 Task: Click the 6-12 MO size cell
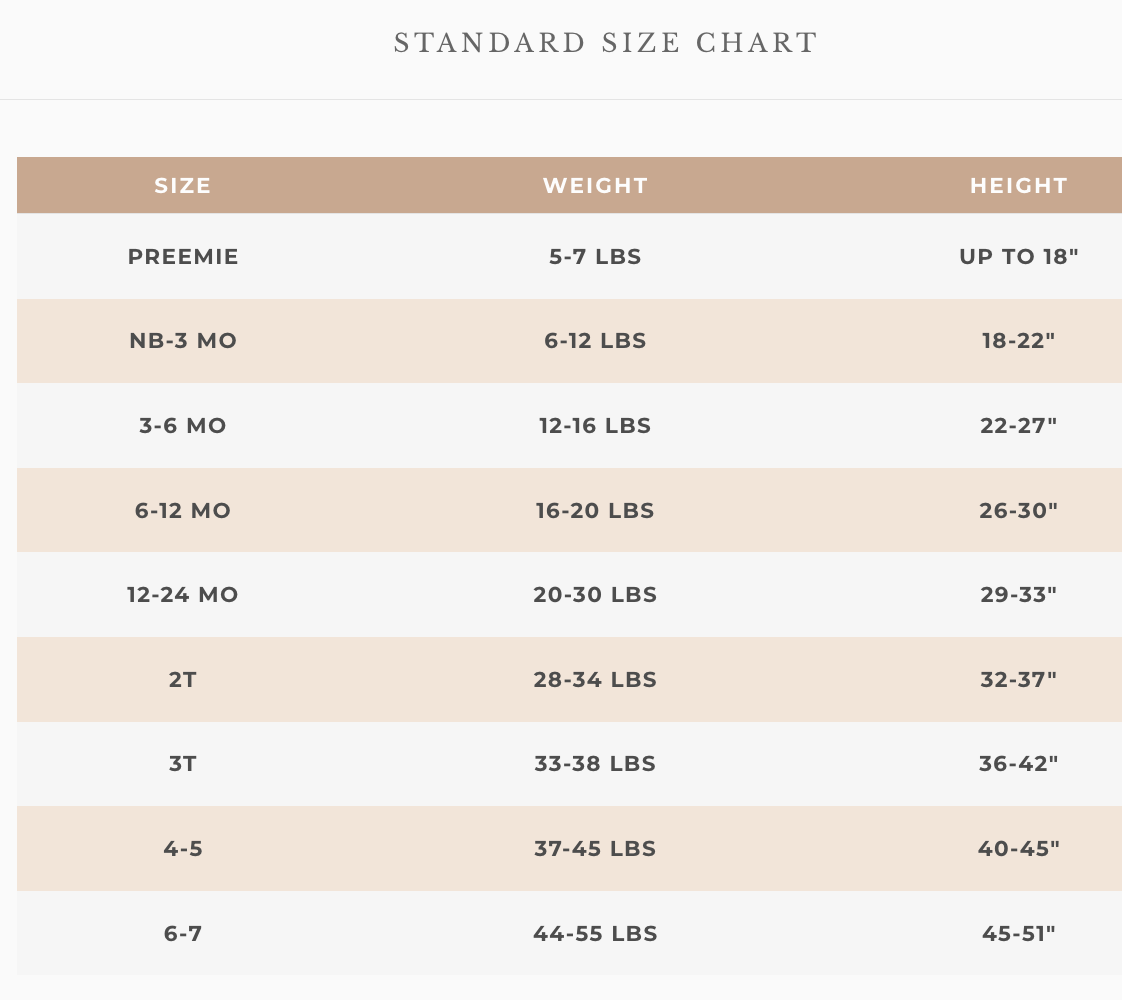click(183, 511)
